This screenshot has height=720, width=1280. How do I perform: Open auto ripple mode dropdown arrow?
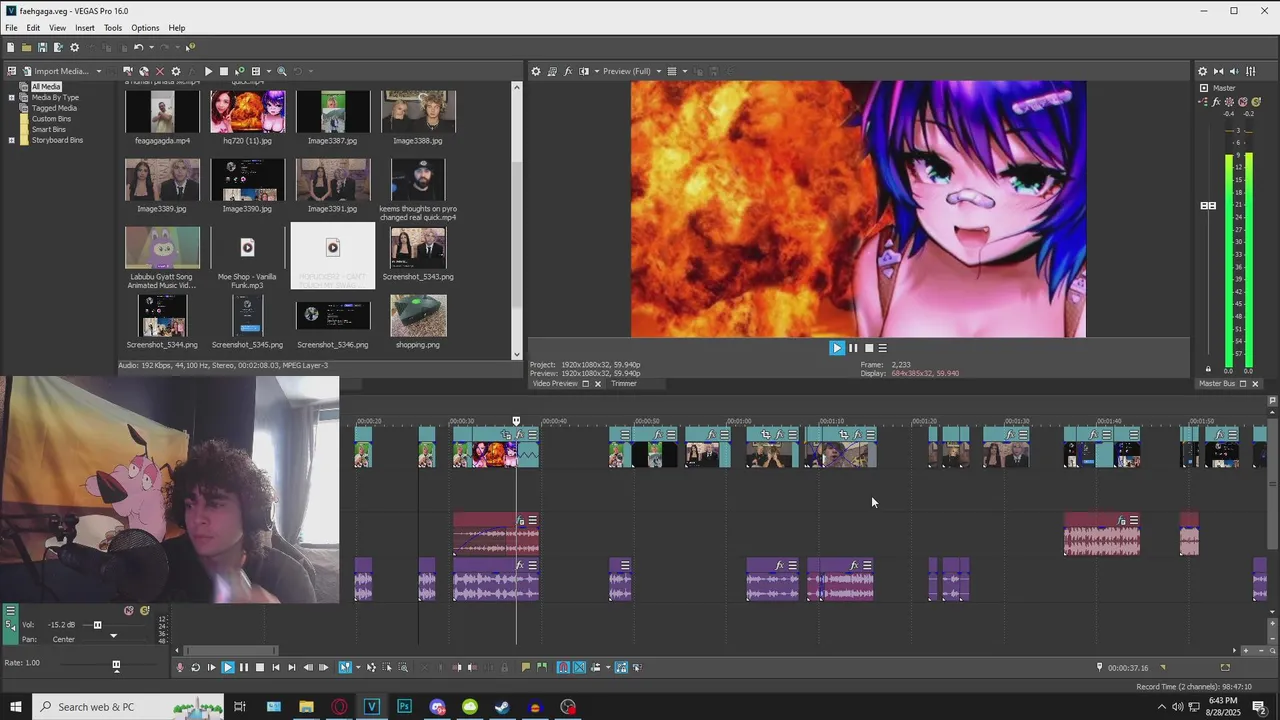coord(608,667)
